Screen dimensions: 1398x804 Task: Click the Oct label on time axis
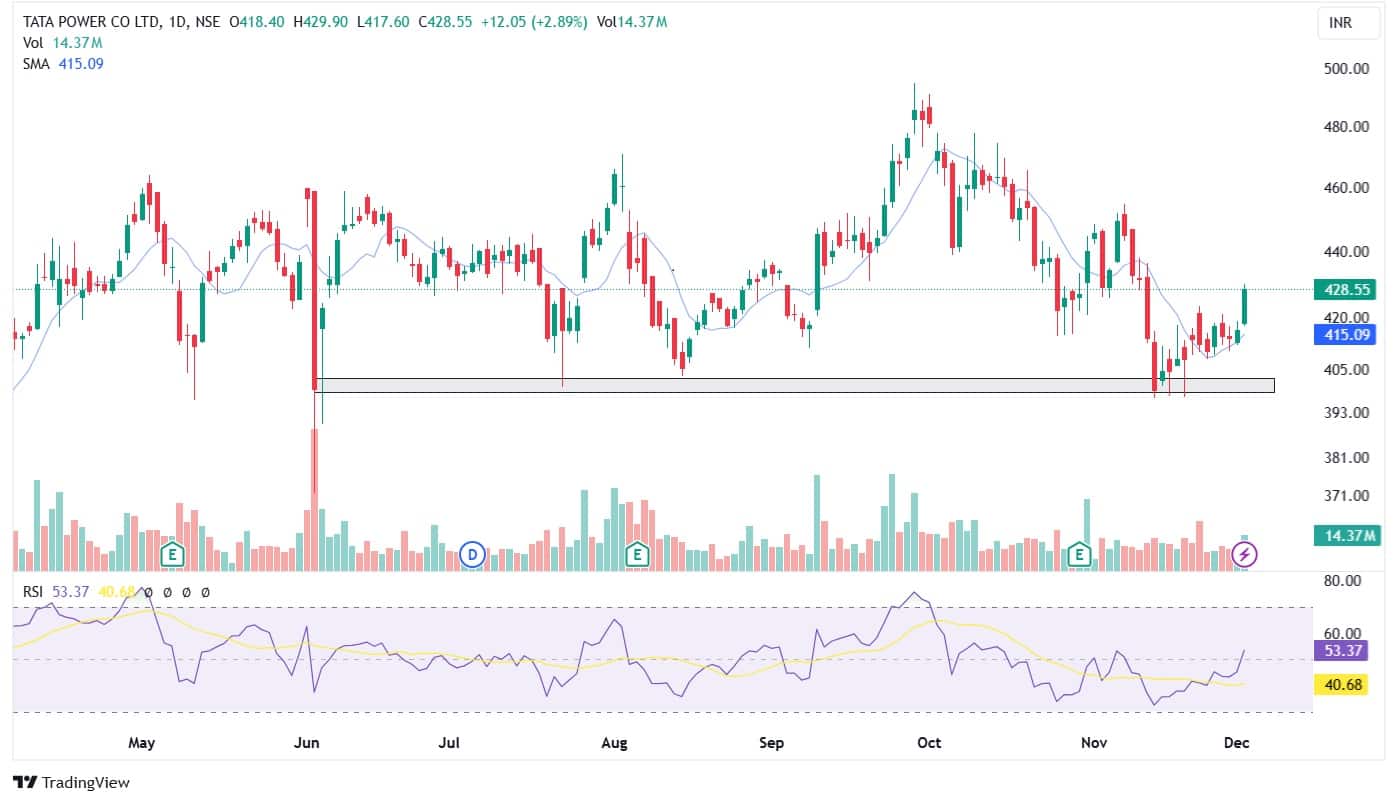(930, 743)
